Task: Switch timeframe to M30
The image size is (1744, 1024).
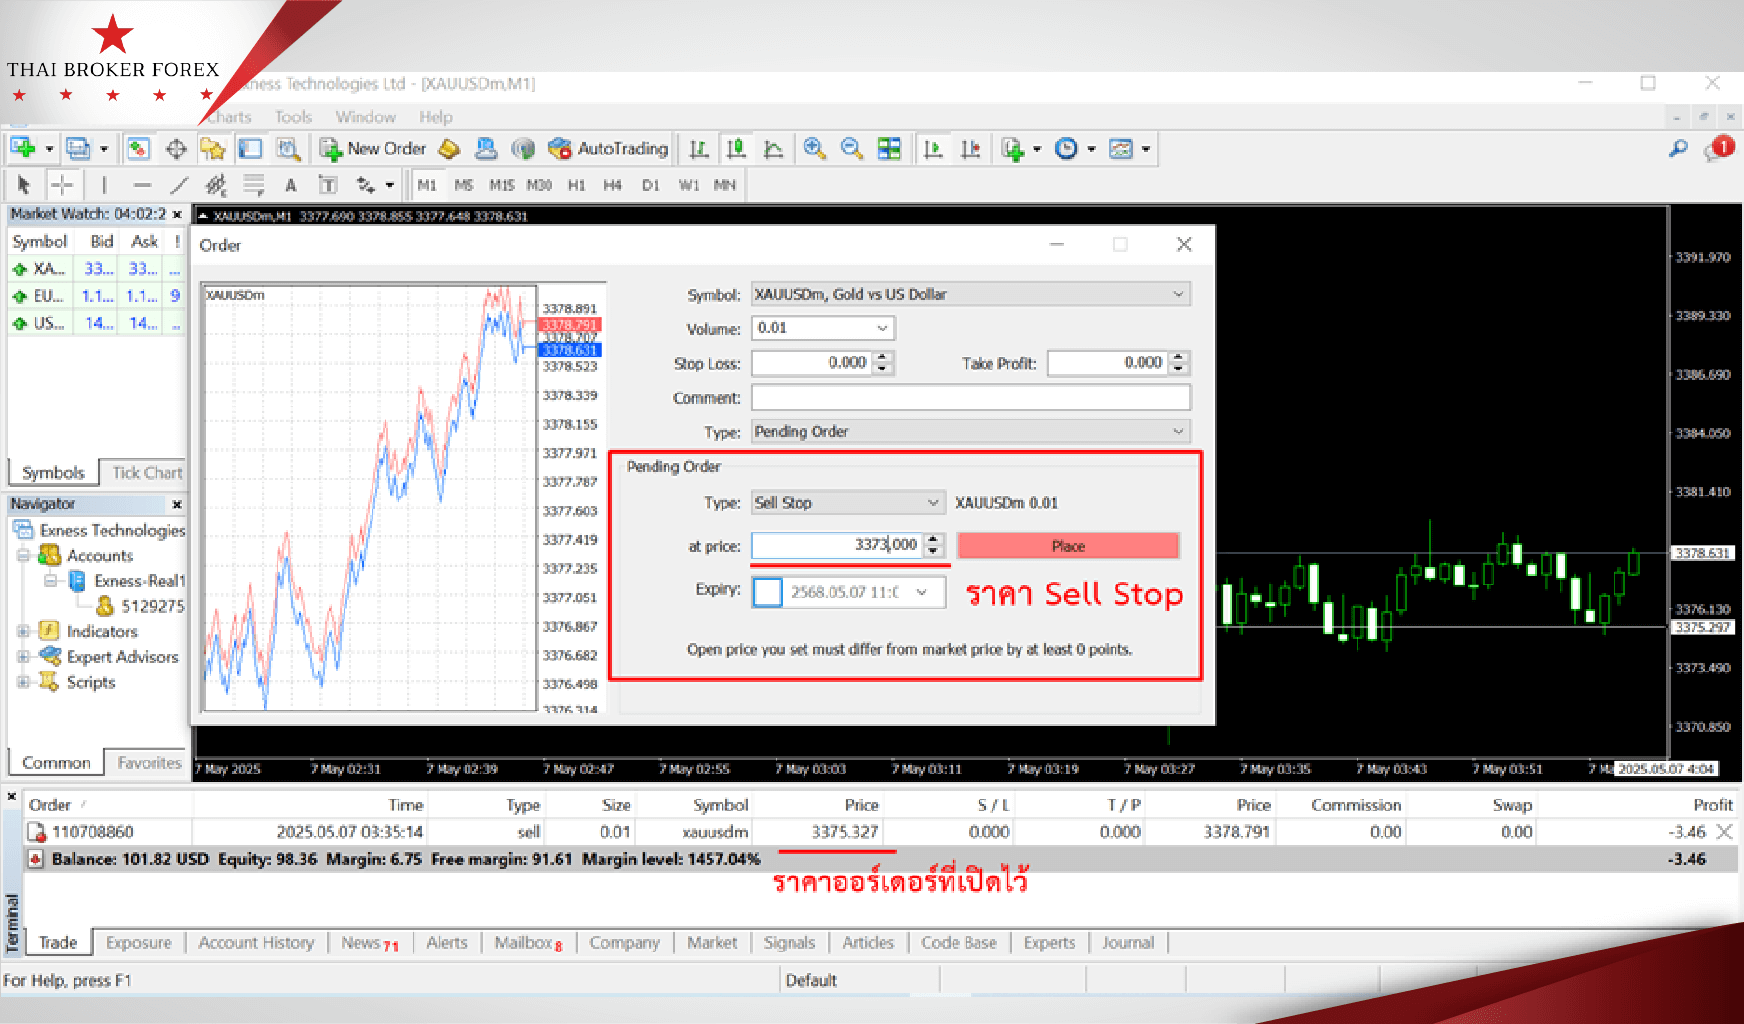Action: coord(539,185)
